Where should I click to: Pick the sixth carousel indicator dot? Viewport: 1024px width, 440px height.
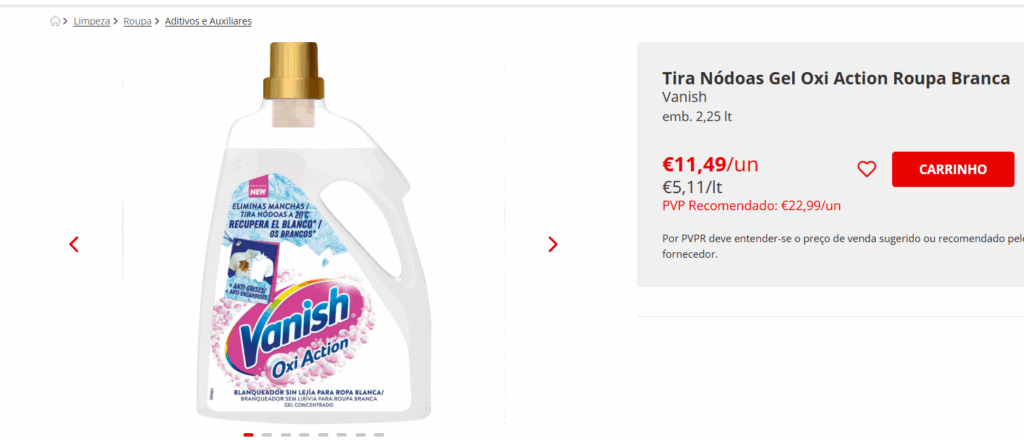[x=342, y=435]
